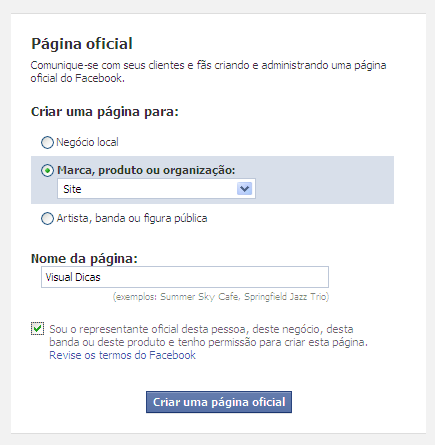Focus the Nome da página text field
The width and height of the screenshot is (435, 445).
[185, 277]
